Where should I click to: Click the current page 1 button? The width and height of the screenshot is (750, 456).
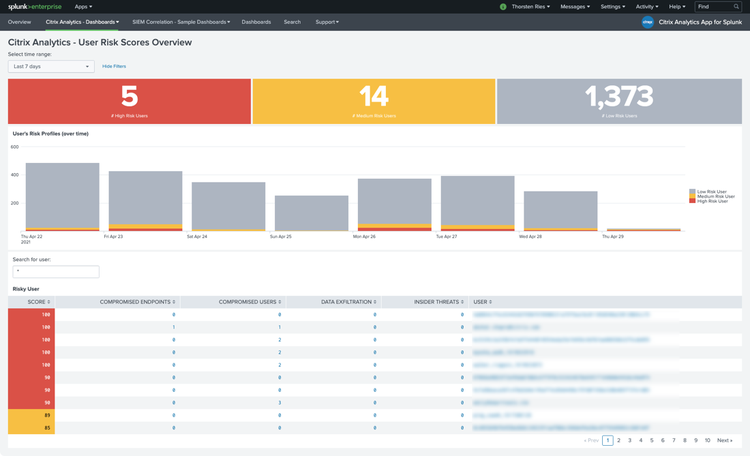click(x=607, y=440)
